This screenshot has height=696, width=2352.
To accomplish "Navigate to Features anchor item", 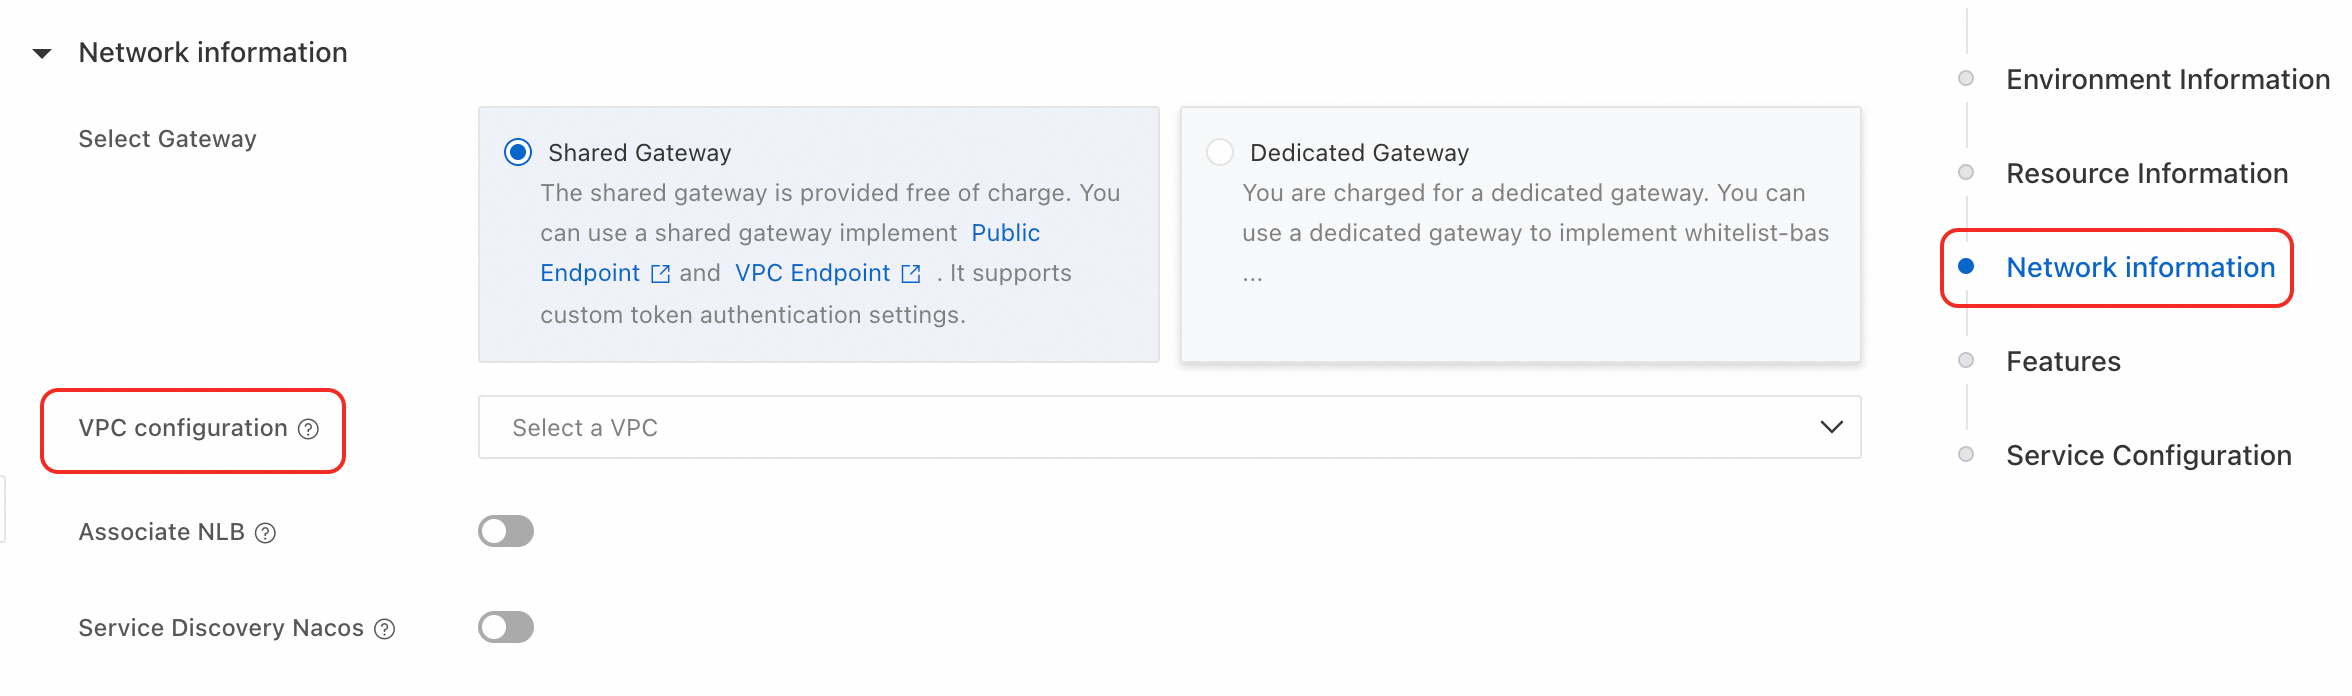I will pos(2063,361).
